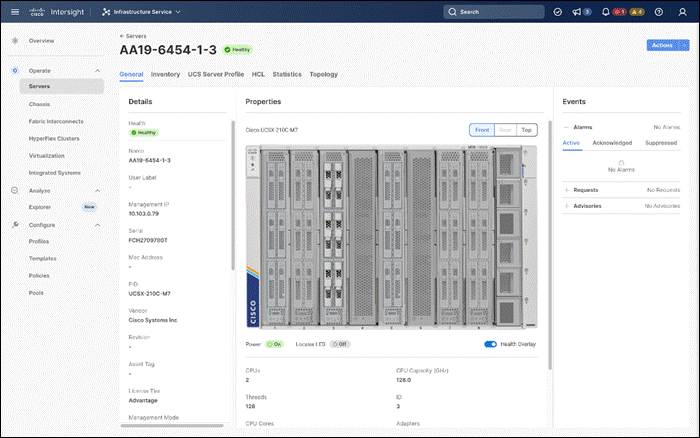Click the Properties panel vertical scrollbar

tap(550, 245)
